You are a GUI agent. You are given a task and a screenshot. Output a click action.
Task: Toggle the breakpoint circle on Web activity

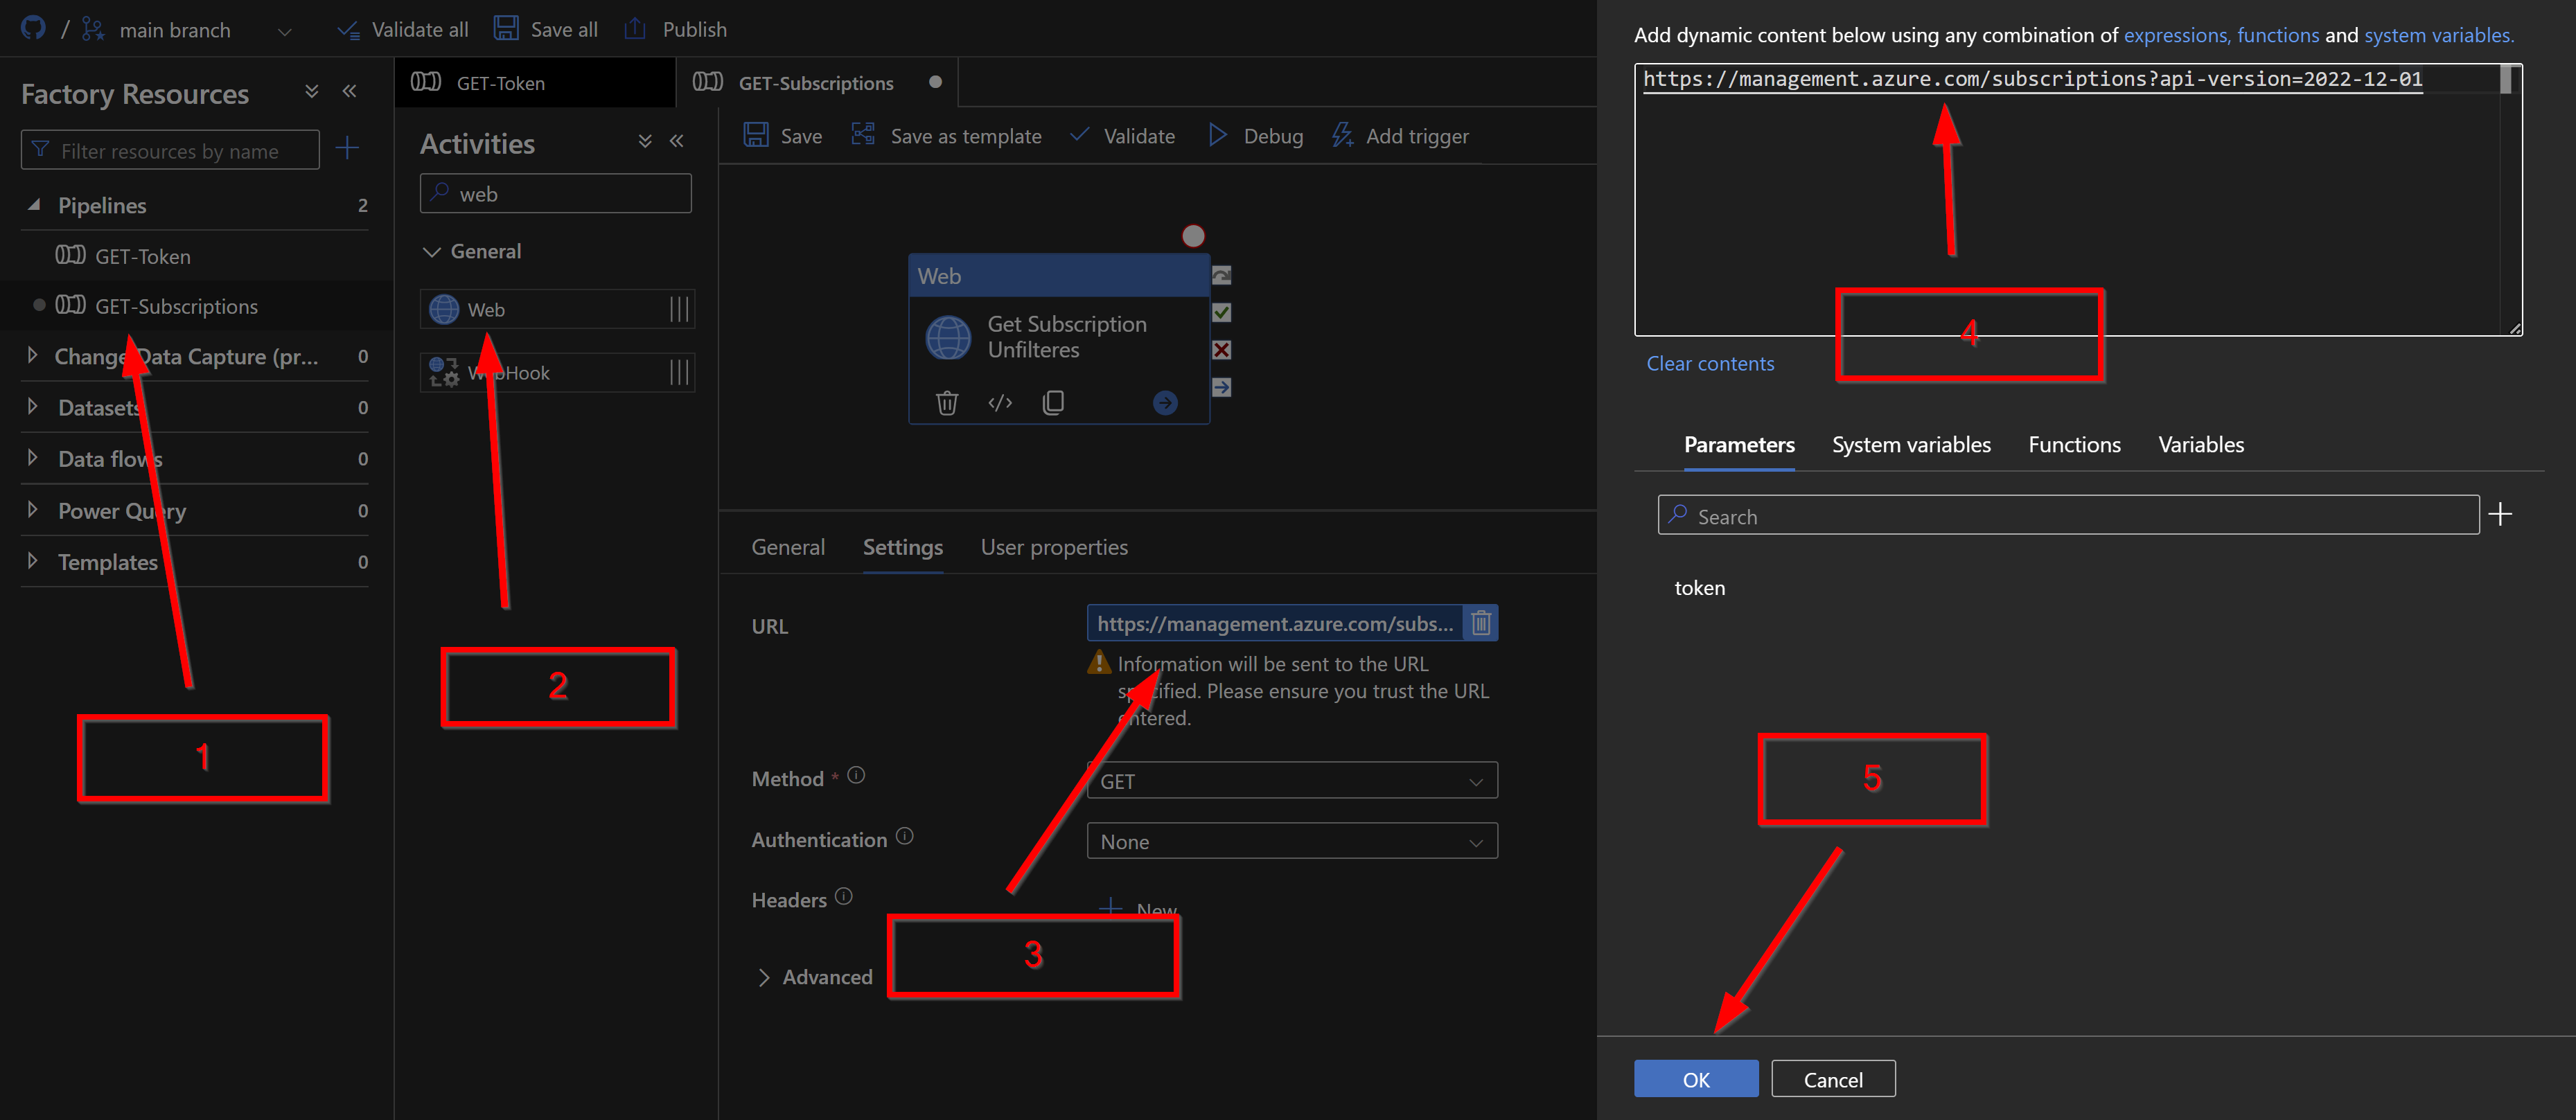(x=1193, y=236)
